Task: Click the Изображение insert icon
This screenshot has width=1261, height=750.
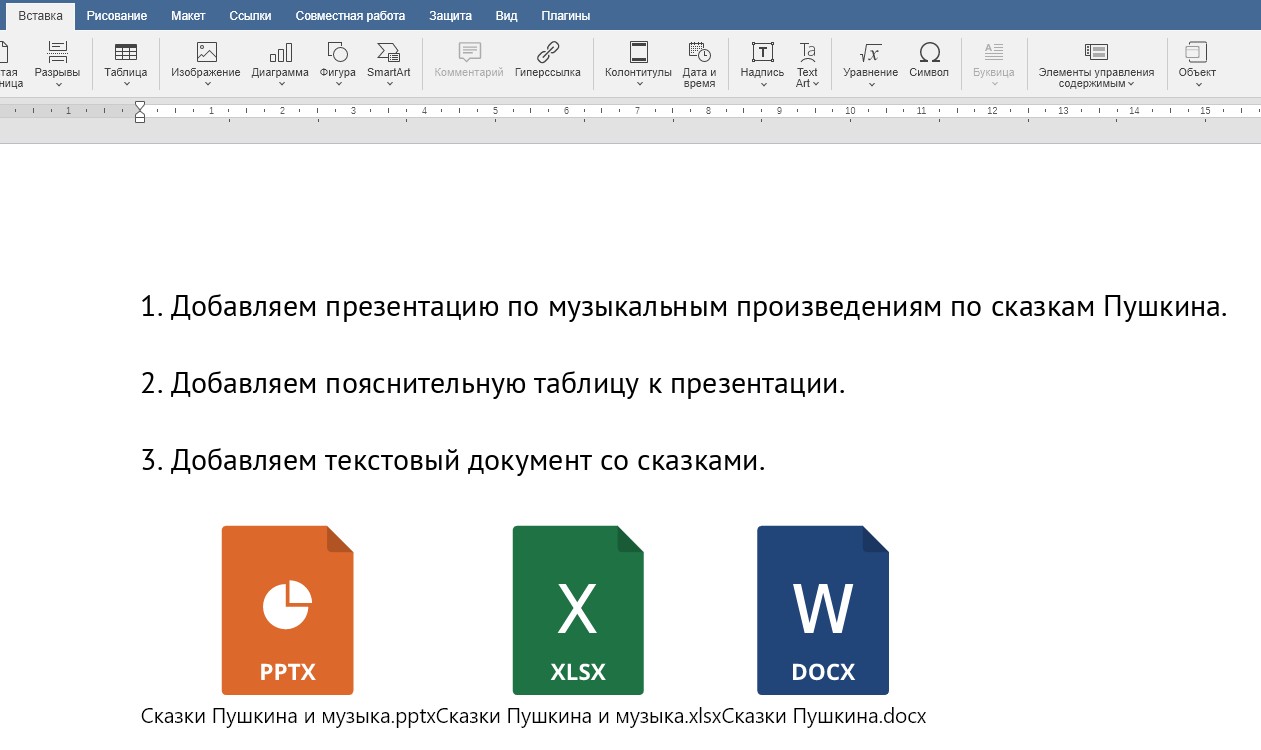Action: (x=206, y=52)
